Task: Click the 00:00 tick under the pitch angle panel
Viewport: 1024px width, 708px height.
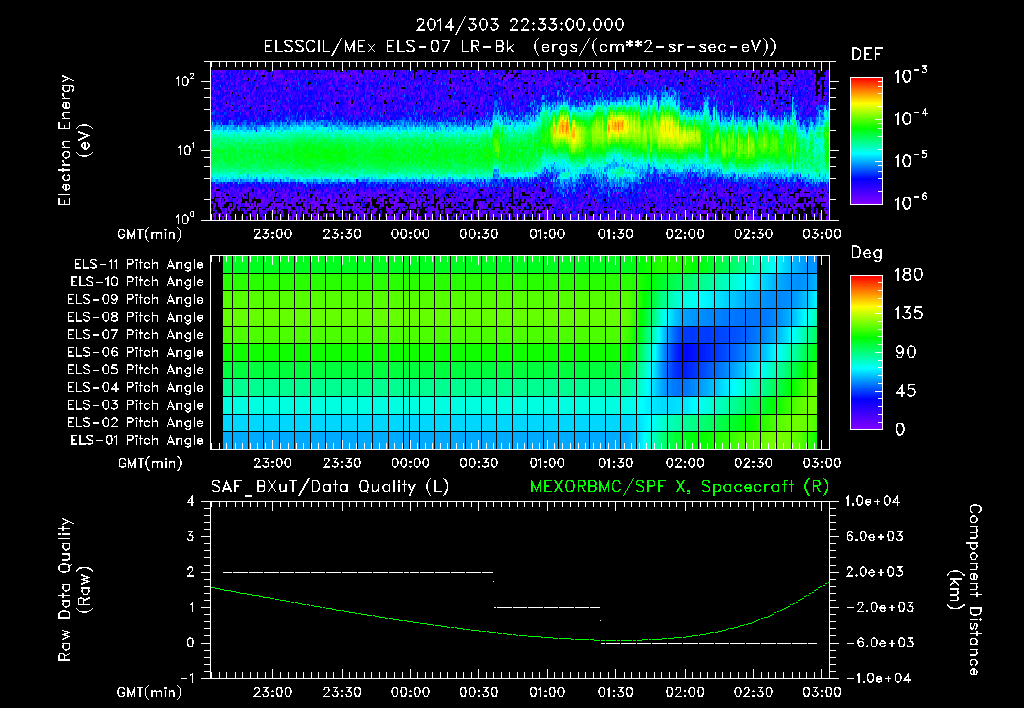Action: click(410, 463)
